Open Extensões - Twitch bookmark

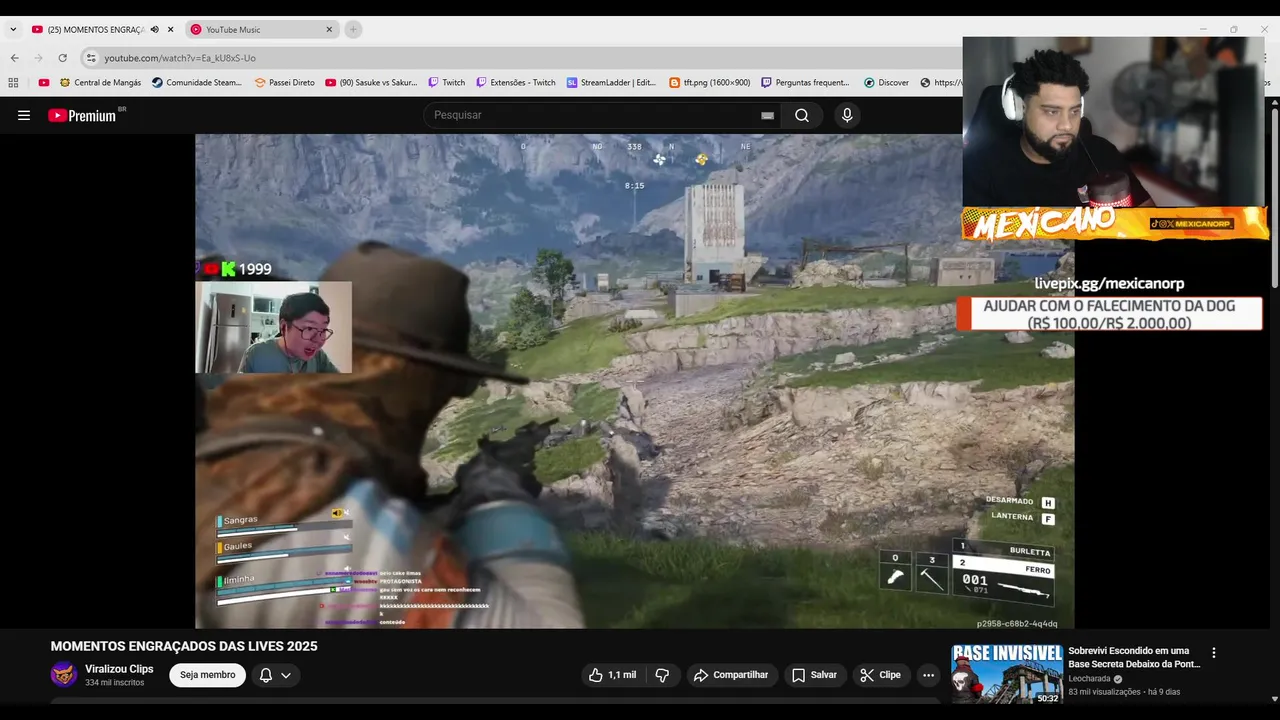pyautogui.click(x=515, y=83)
